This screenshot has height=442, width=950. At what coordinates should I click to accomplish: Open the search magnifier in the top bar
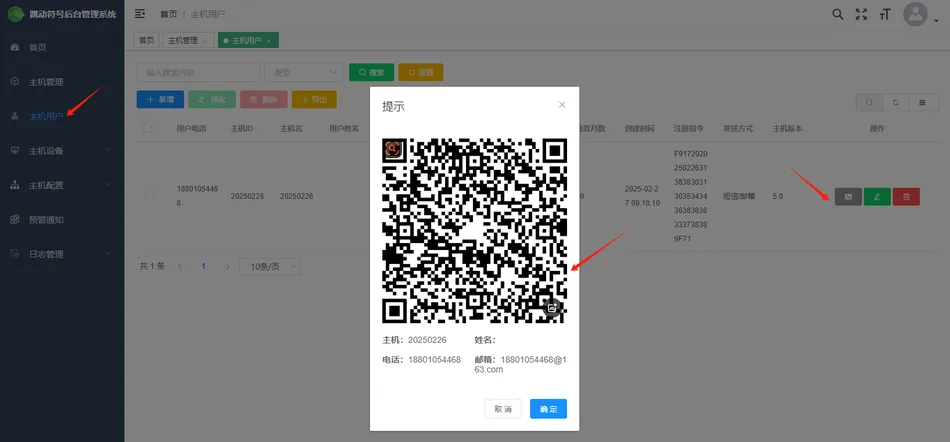coord(837,15)
